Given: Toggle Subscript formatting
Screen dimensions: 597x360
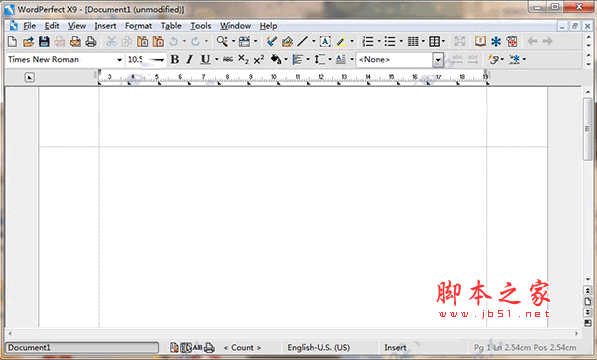Looking at the screenshot, I should point(243,59).
